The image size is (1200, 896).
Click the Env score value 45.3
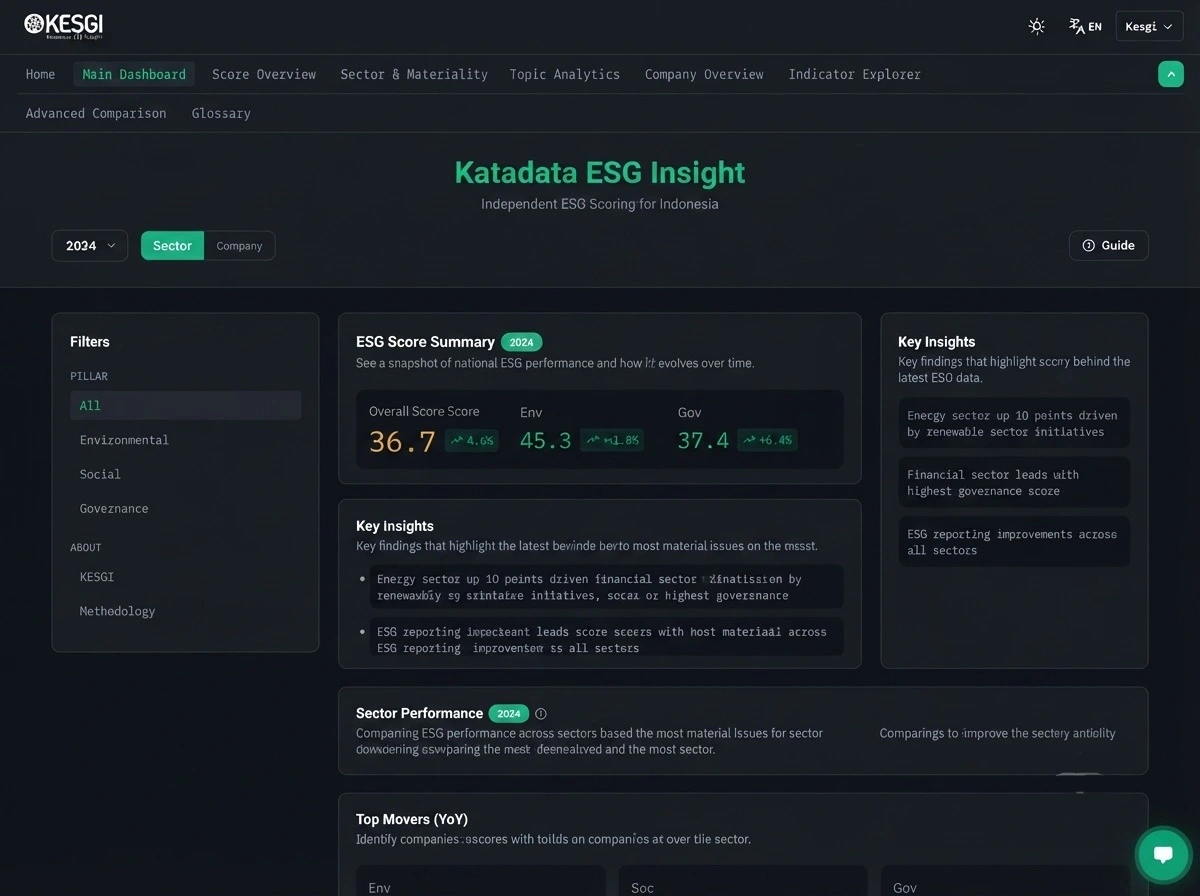point(546,440)
